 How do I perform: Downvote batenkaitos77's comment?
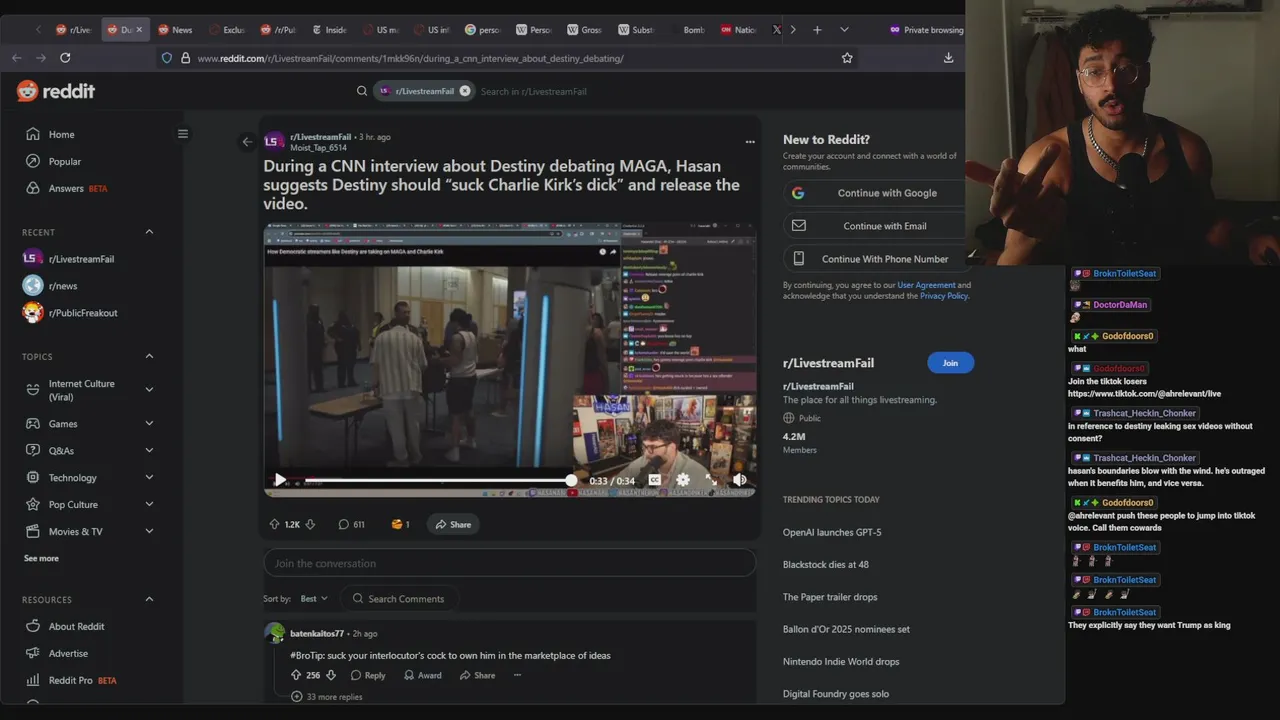pyautogui.click(x=331, y=675)
